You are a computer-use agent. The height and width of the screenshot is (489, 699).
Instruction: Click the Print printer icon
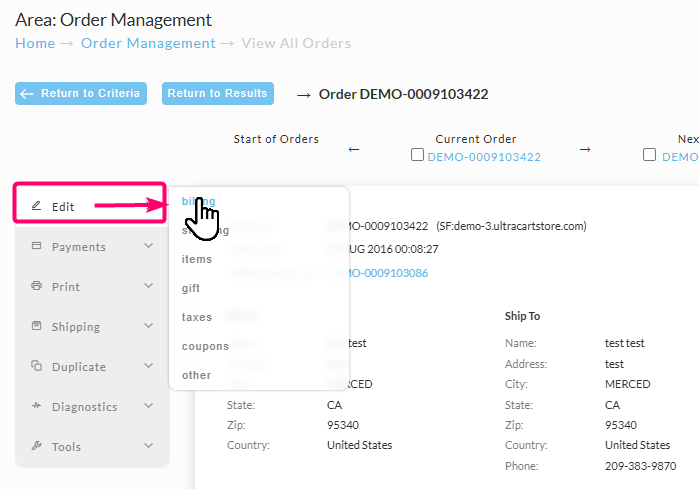click(37, 286)
